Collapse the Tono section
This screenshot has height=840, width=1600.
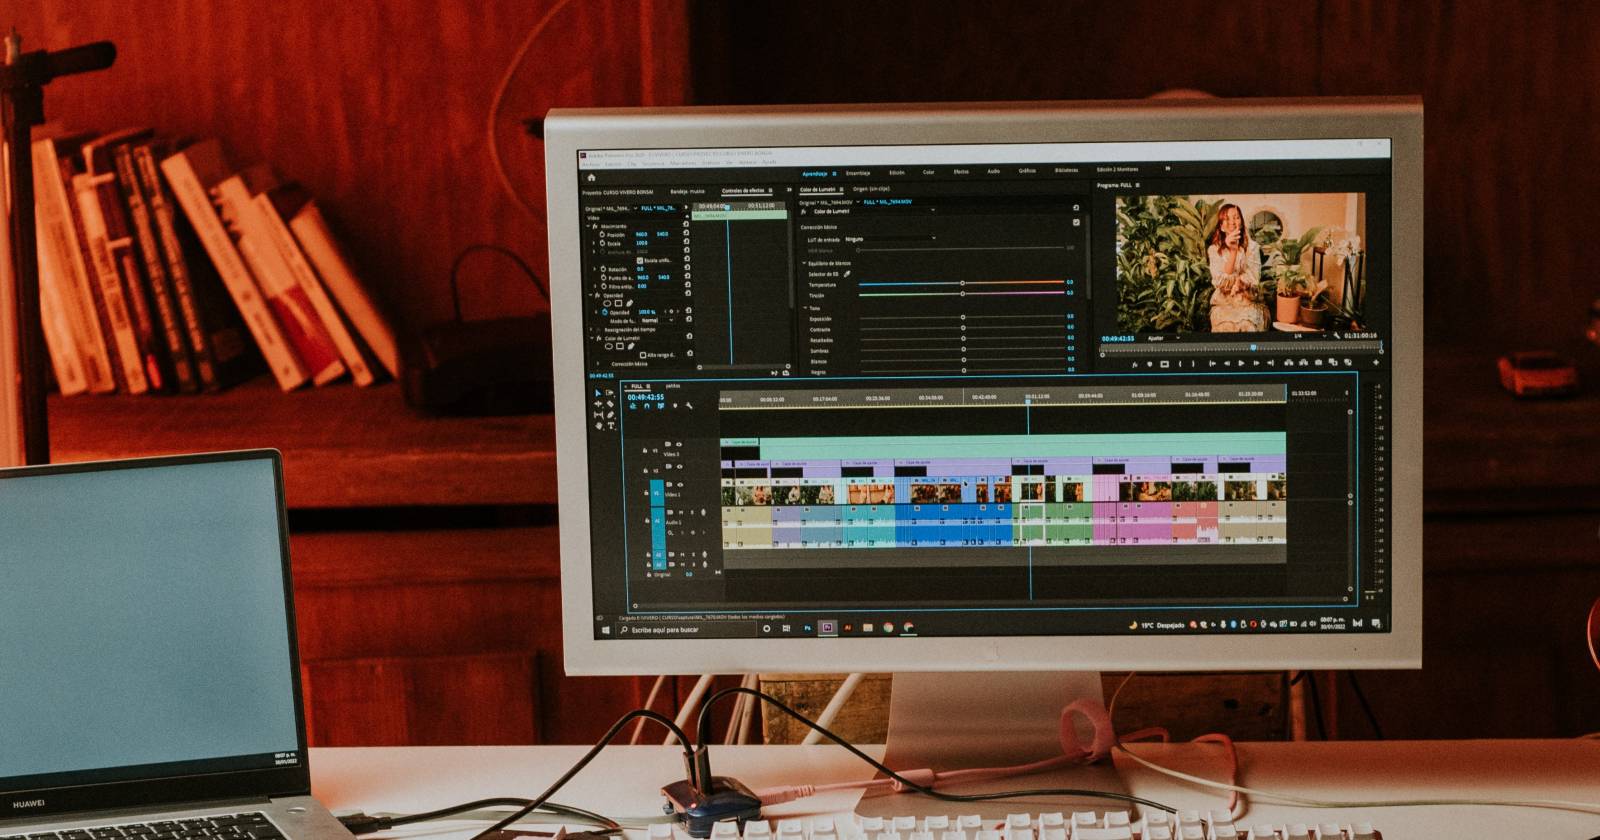804,308
